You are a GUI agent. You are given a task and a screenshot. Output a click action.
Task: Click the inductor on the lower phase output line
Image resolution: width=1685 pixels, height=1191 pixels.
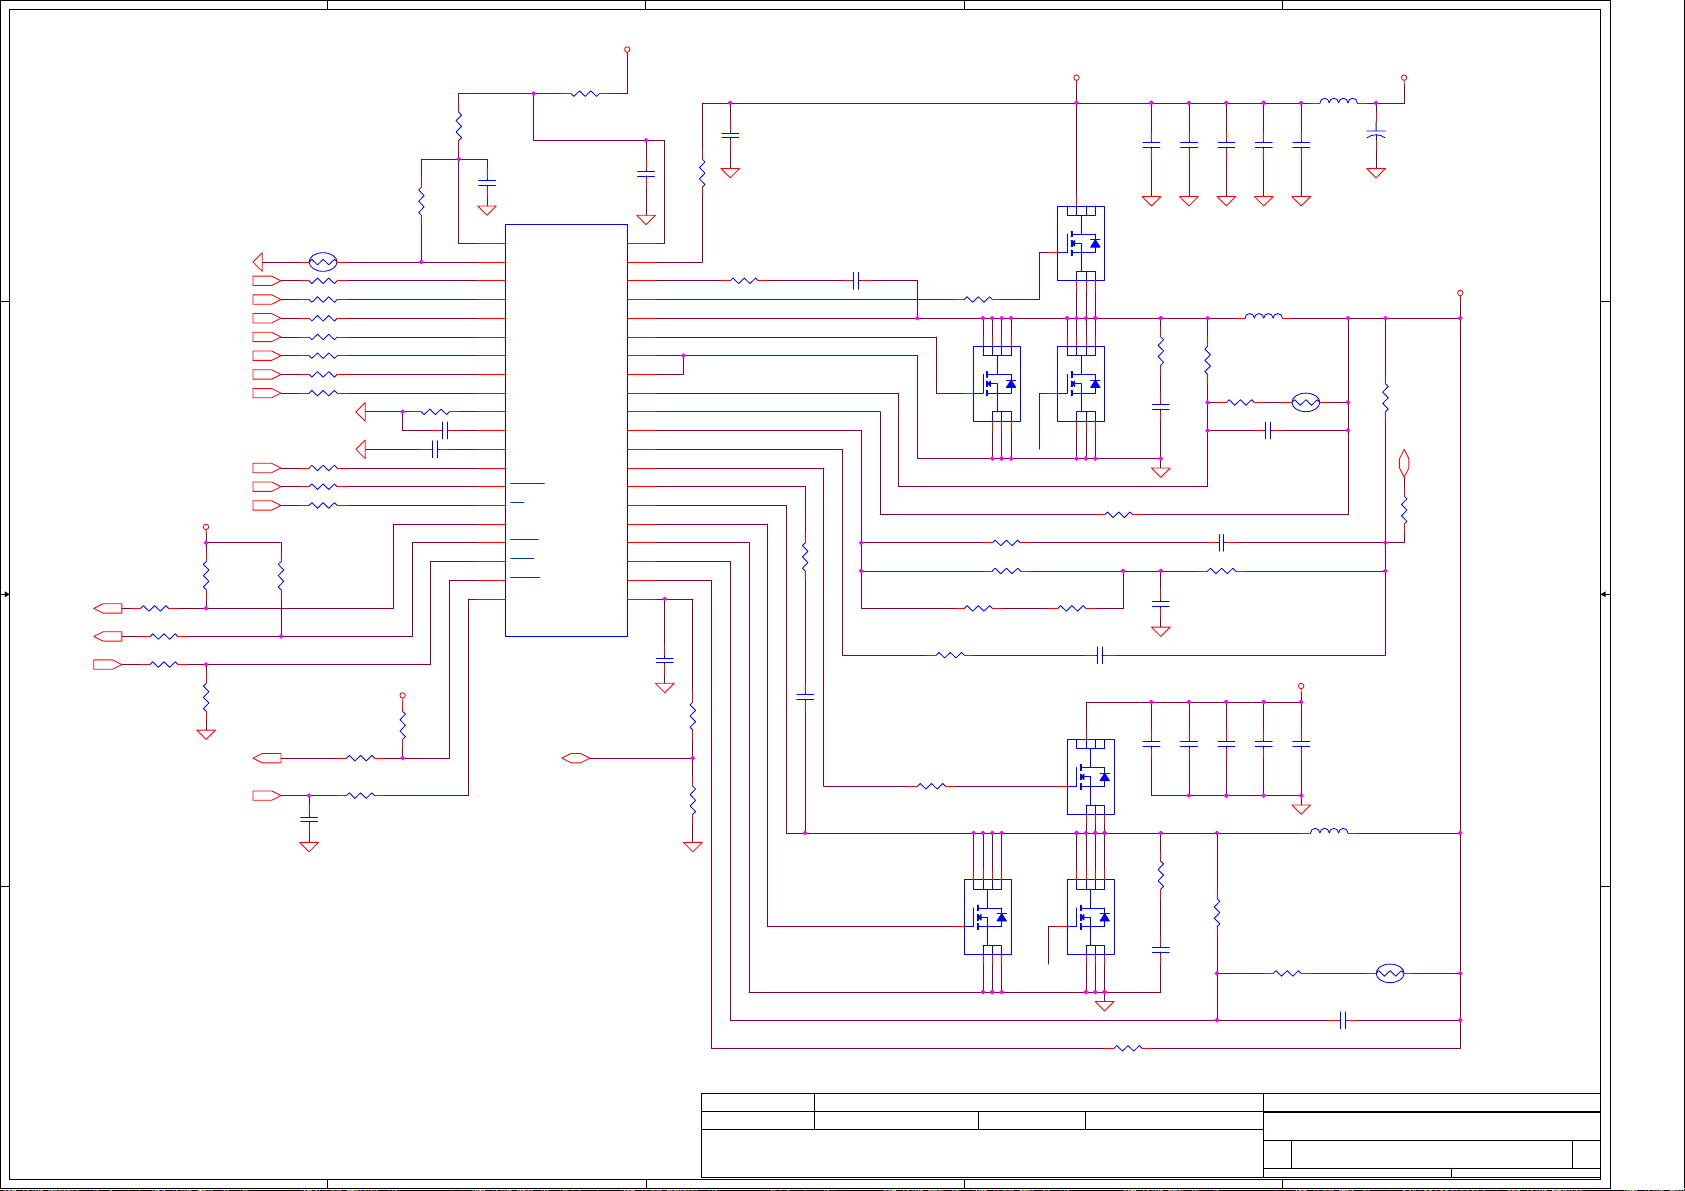coord(1329,831)
